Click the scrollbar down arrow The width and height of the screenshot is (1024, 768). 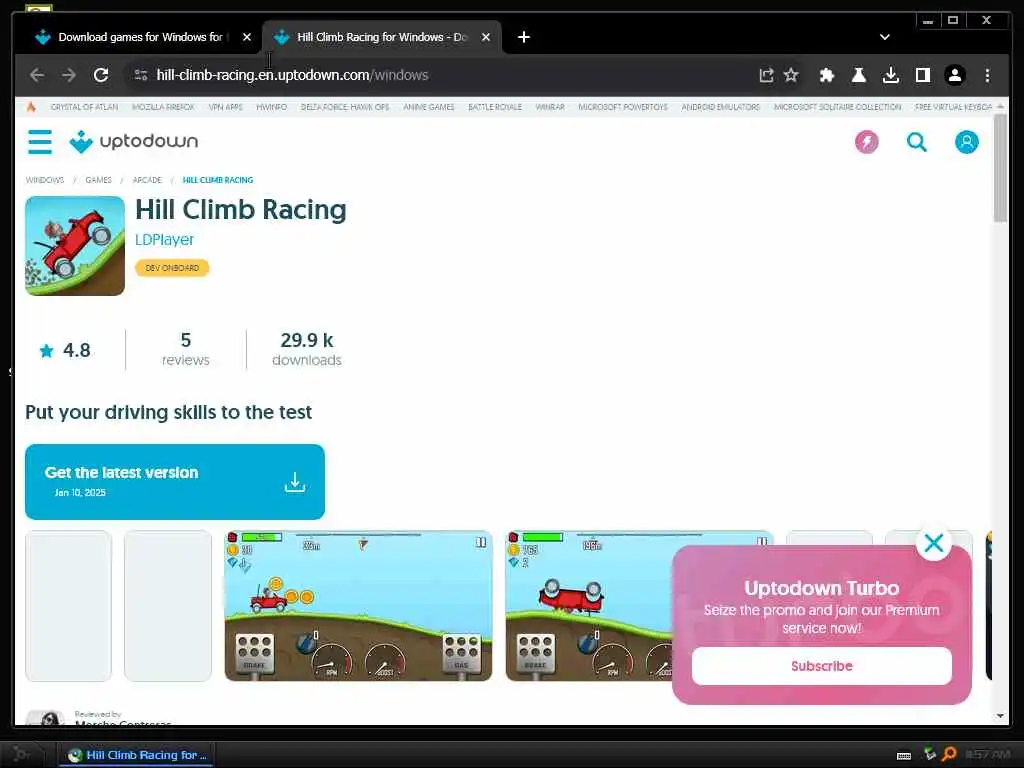click(1000, 716)
